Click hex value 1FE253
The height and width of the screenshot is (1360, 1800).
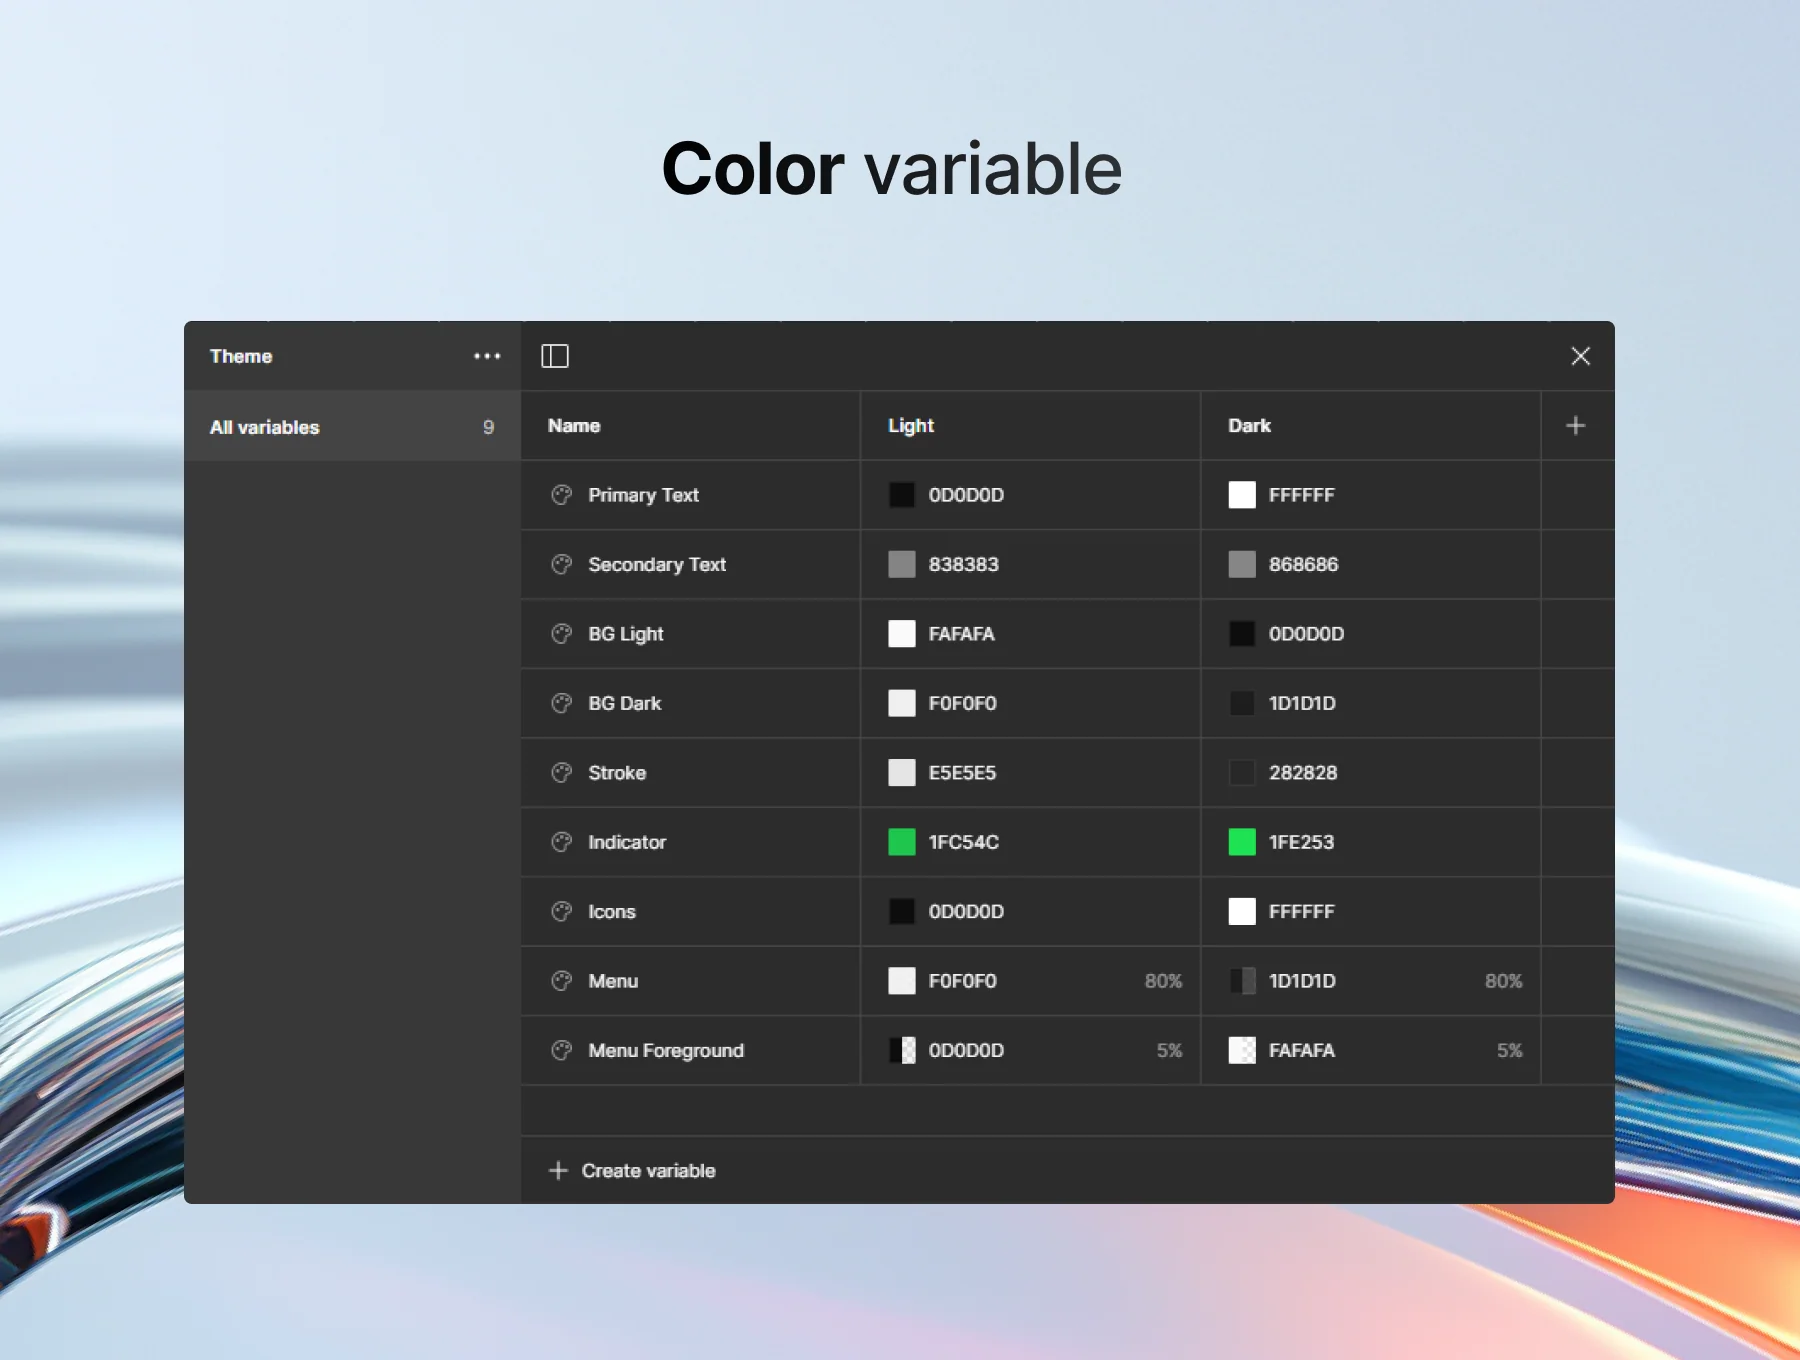(1301, 842)
